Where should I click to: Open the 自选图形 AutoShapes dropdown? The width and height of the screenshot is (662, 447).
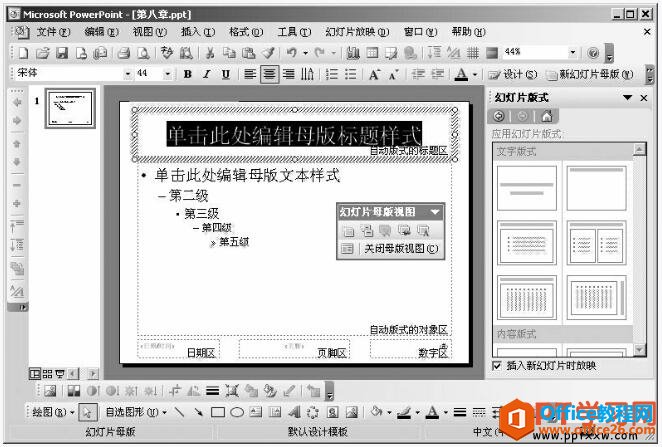coord(136,412)
